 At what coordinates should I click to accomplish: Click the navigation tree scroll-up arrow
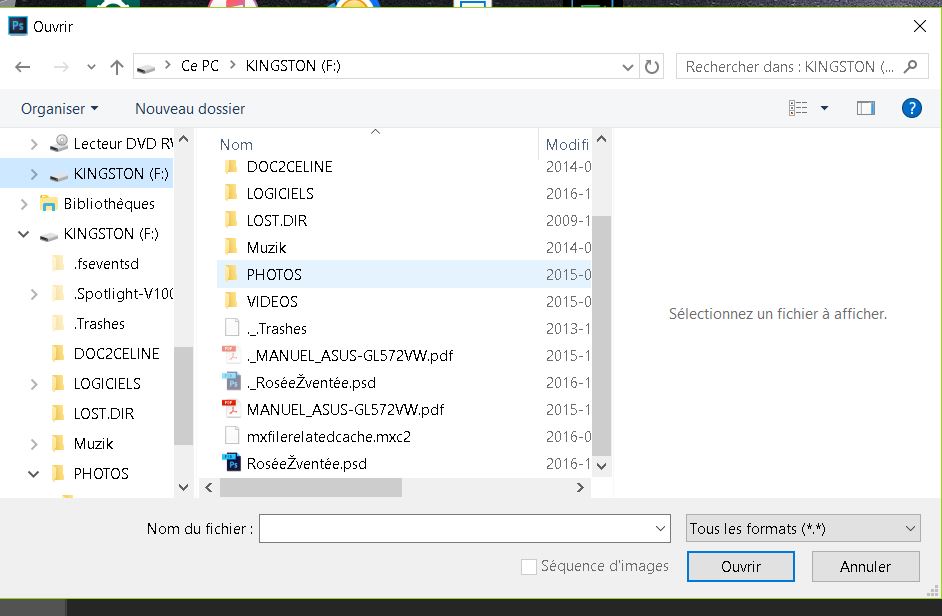[183, 139]
